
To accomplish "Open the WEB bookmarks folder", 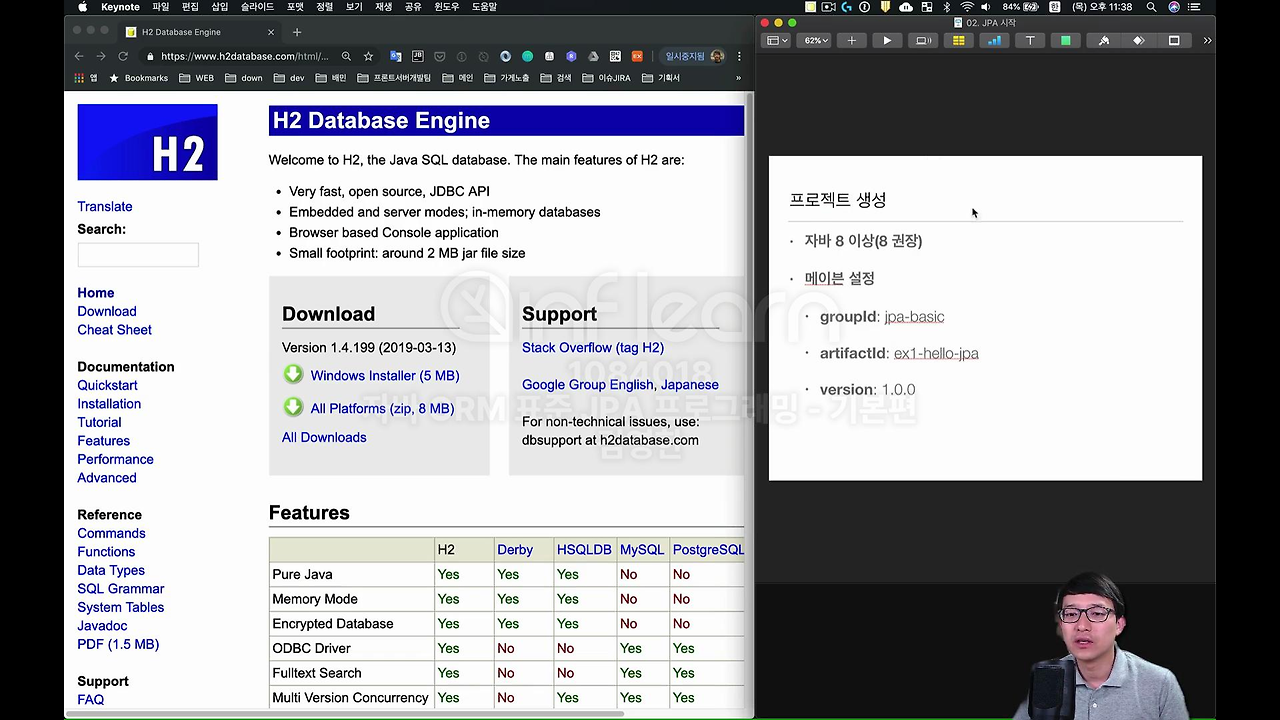I will [195, 78].
